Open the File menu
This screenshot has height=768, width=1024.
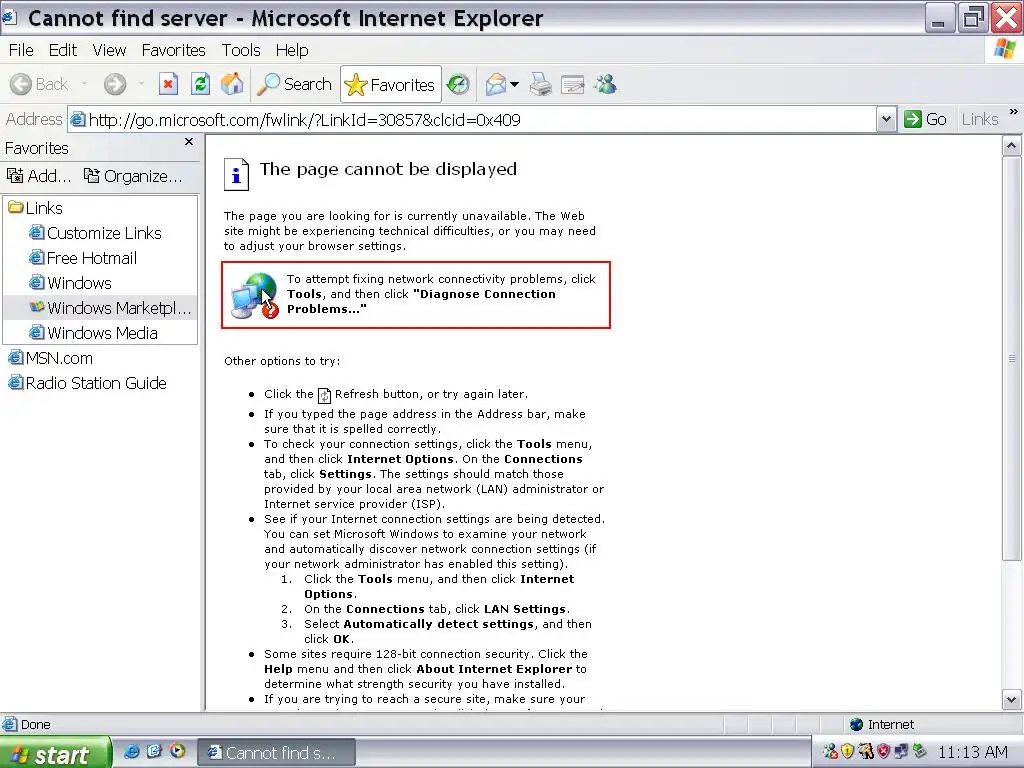point(21,50)
